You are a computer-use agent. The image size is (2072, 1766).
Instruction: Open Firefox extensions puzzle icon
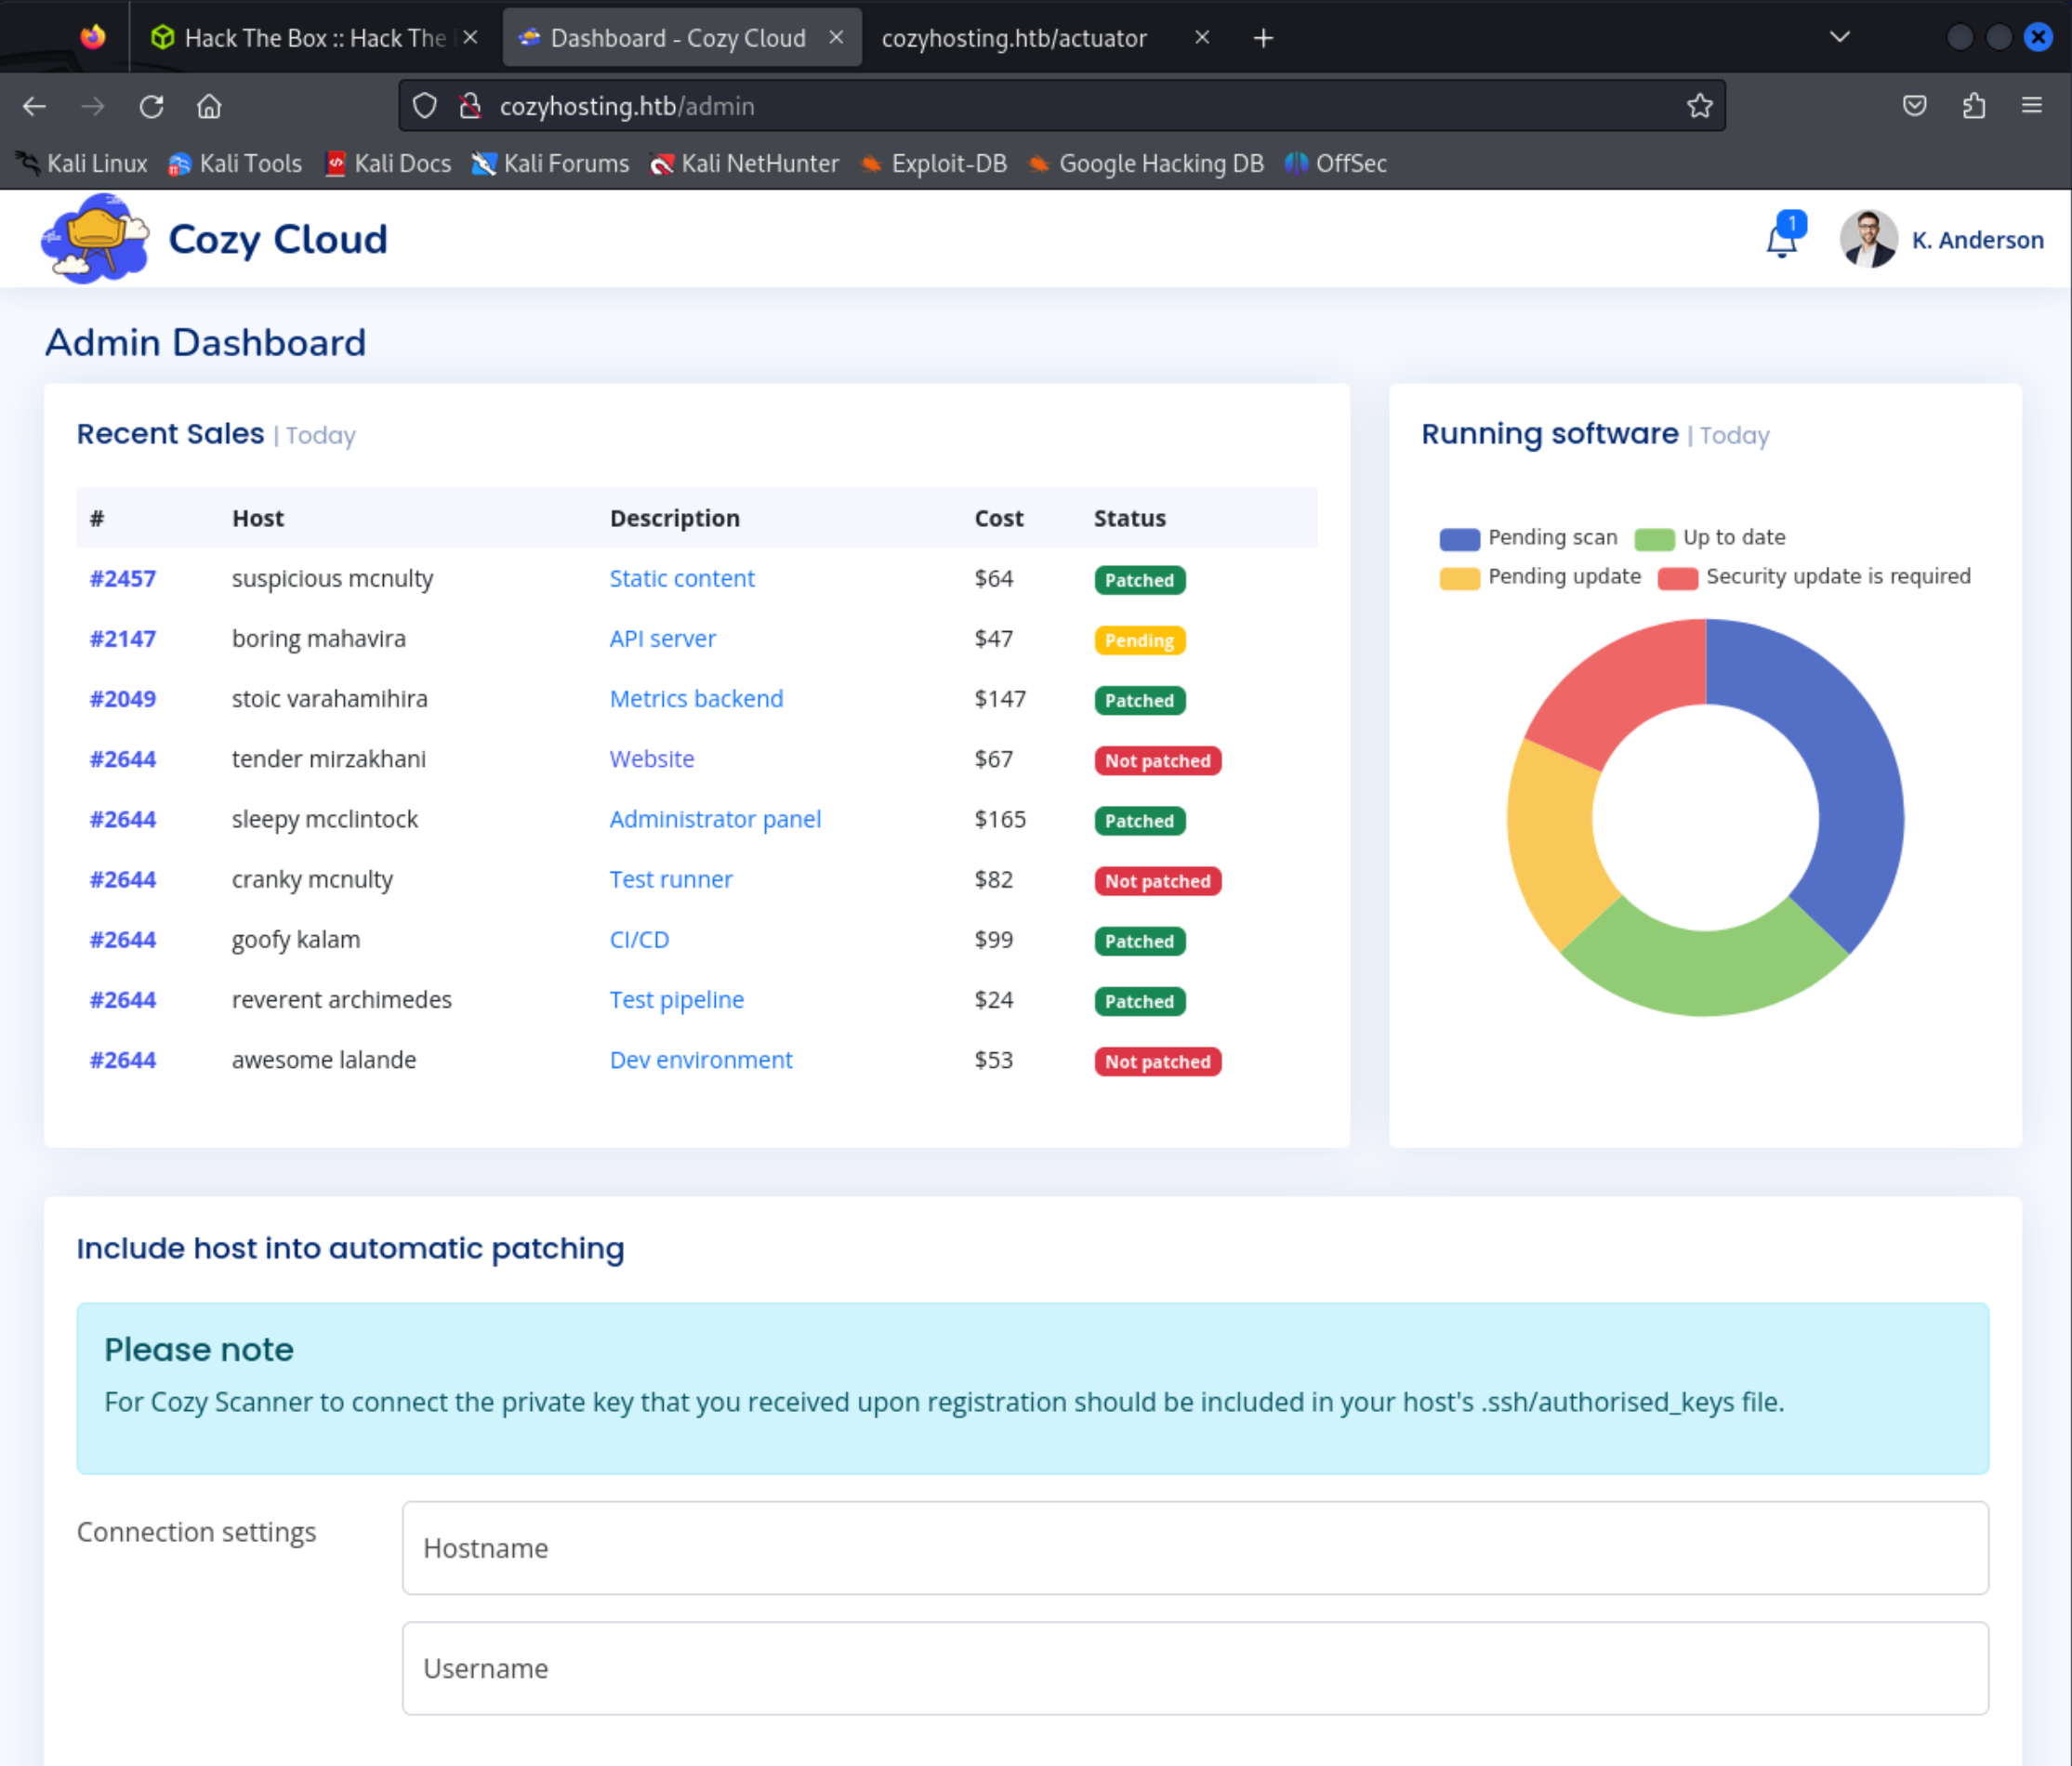pyautogui.click(x=1973, y=106)
